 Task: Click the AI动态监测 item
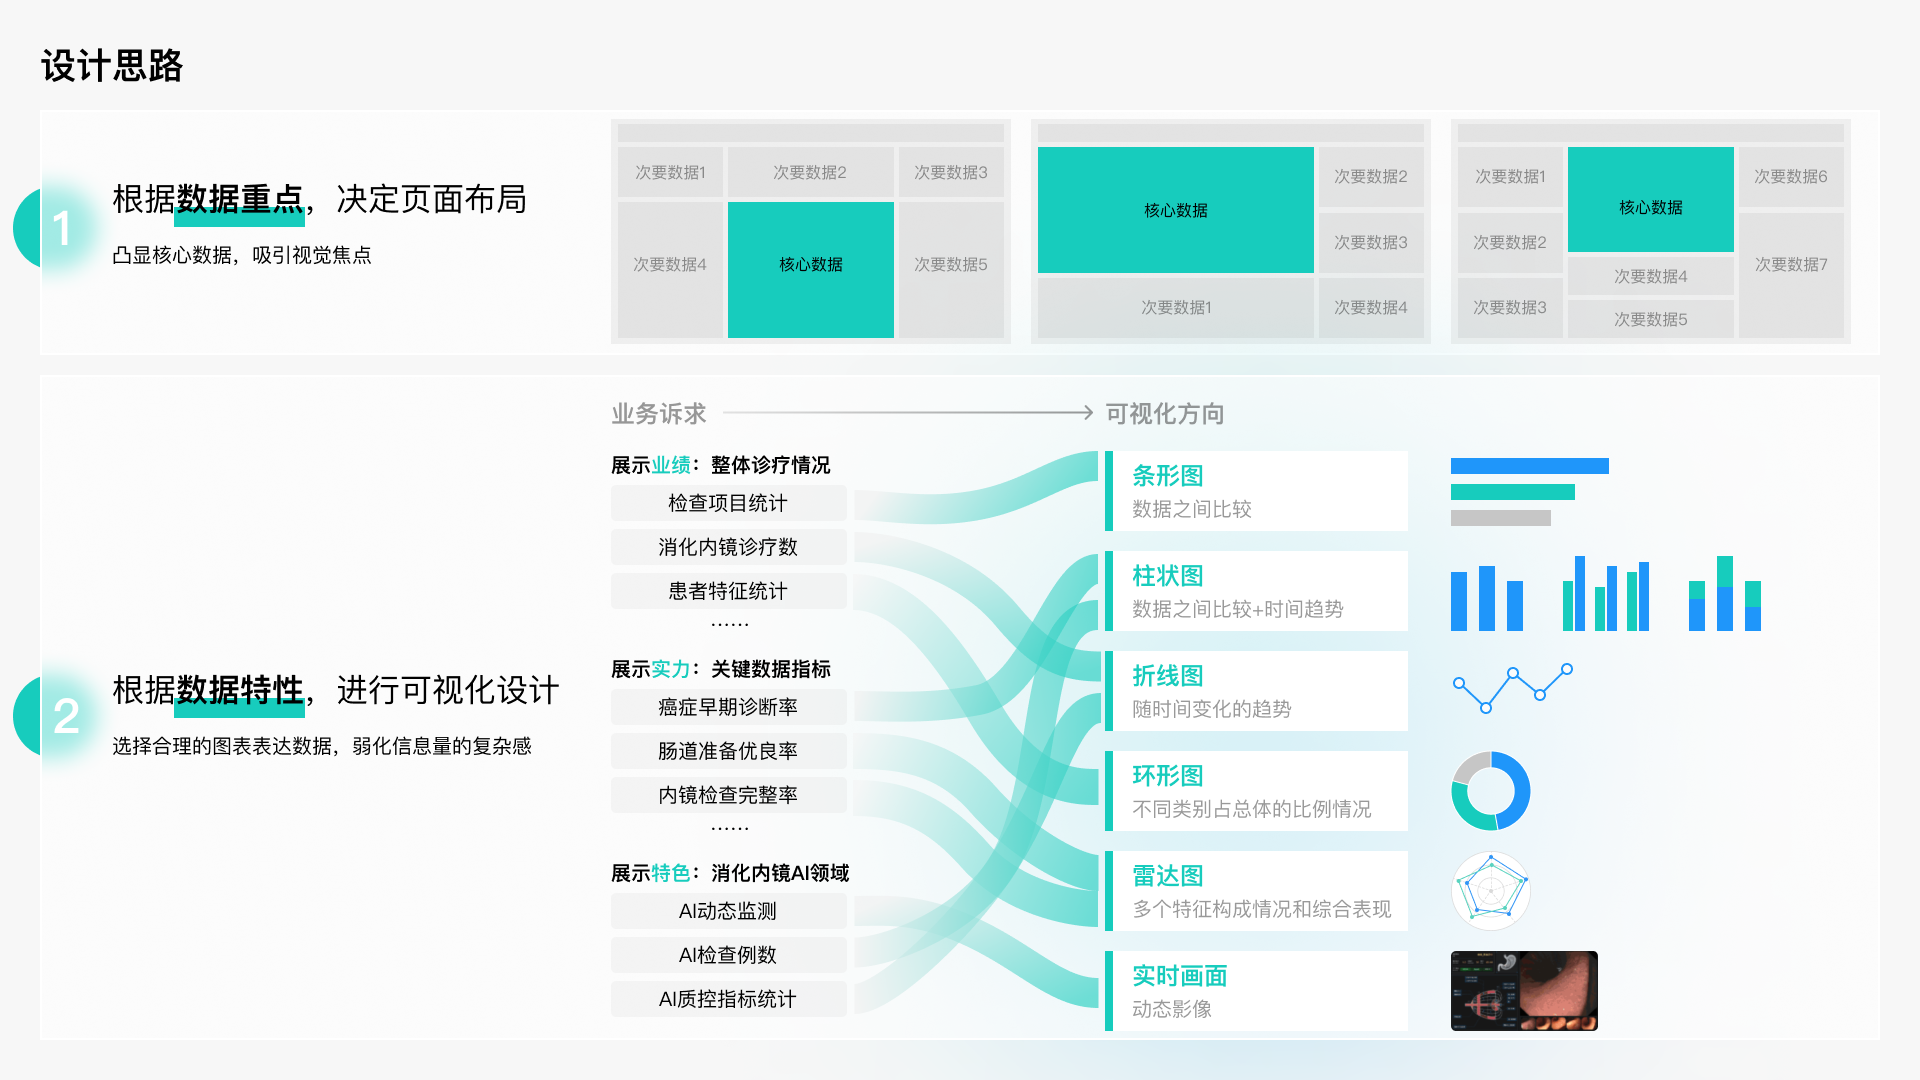728,911
